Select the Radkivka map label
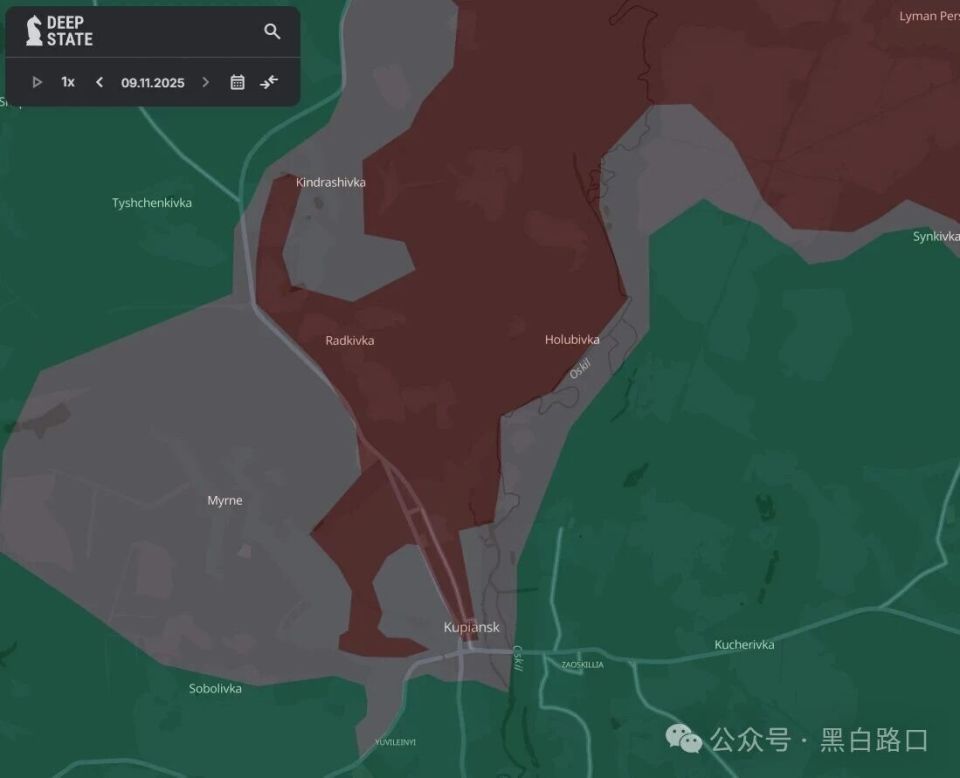 point(350,341)
